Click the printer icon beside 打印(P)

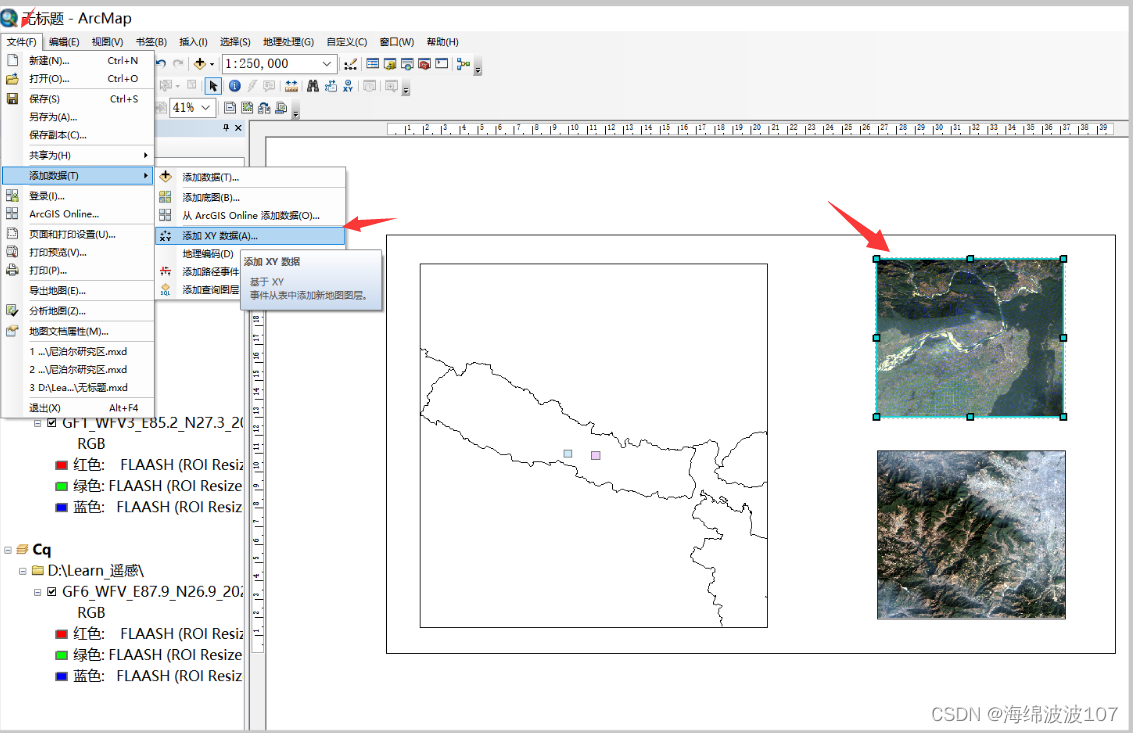12,270
